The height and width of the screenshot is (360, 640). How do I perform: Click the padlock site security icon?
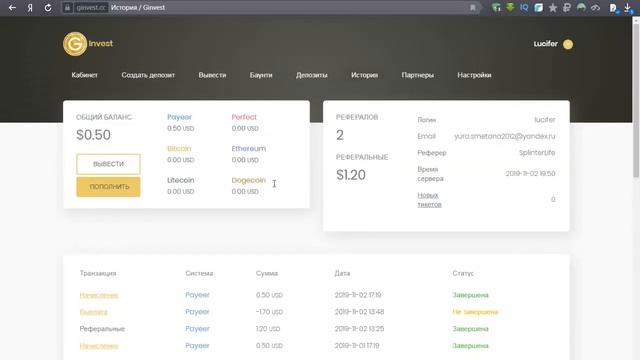point(68,7)
